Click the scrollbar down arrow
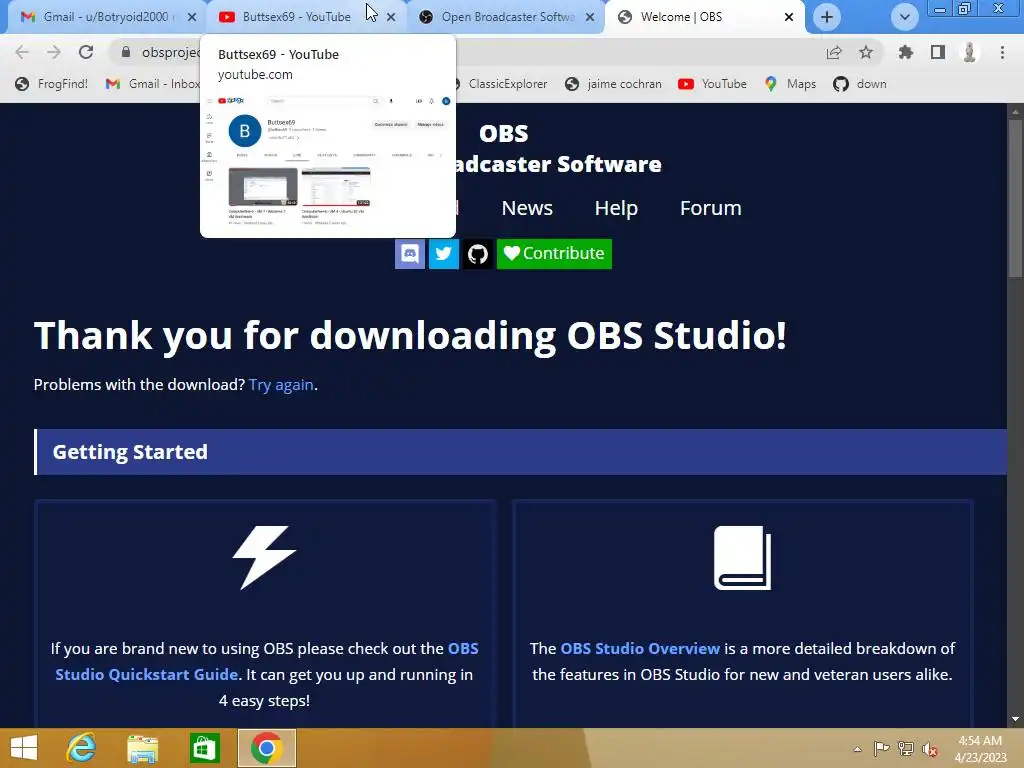The width and height of the screenshot is (1024, 768). coord(1015,719)
